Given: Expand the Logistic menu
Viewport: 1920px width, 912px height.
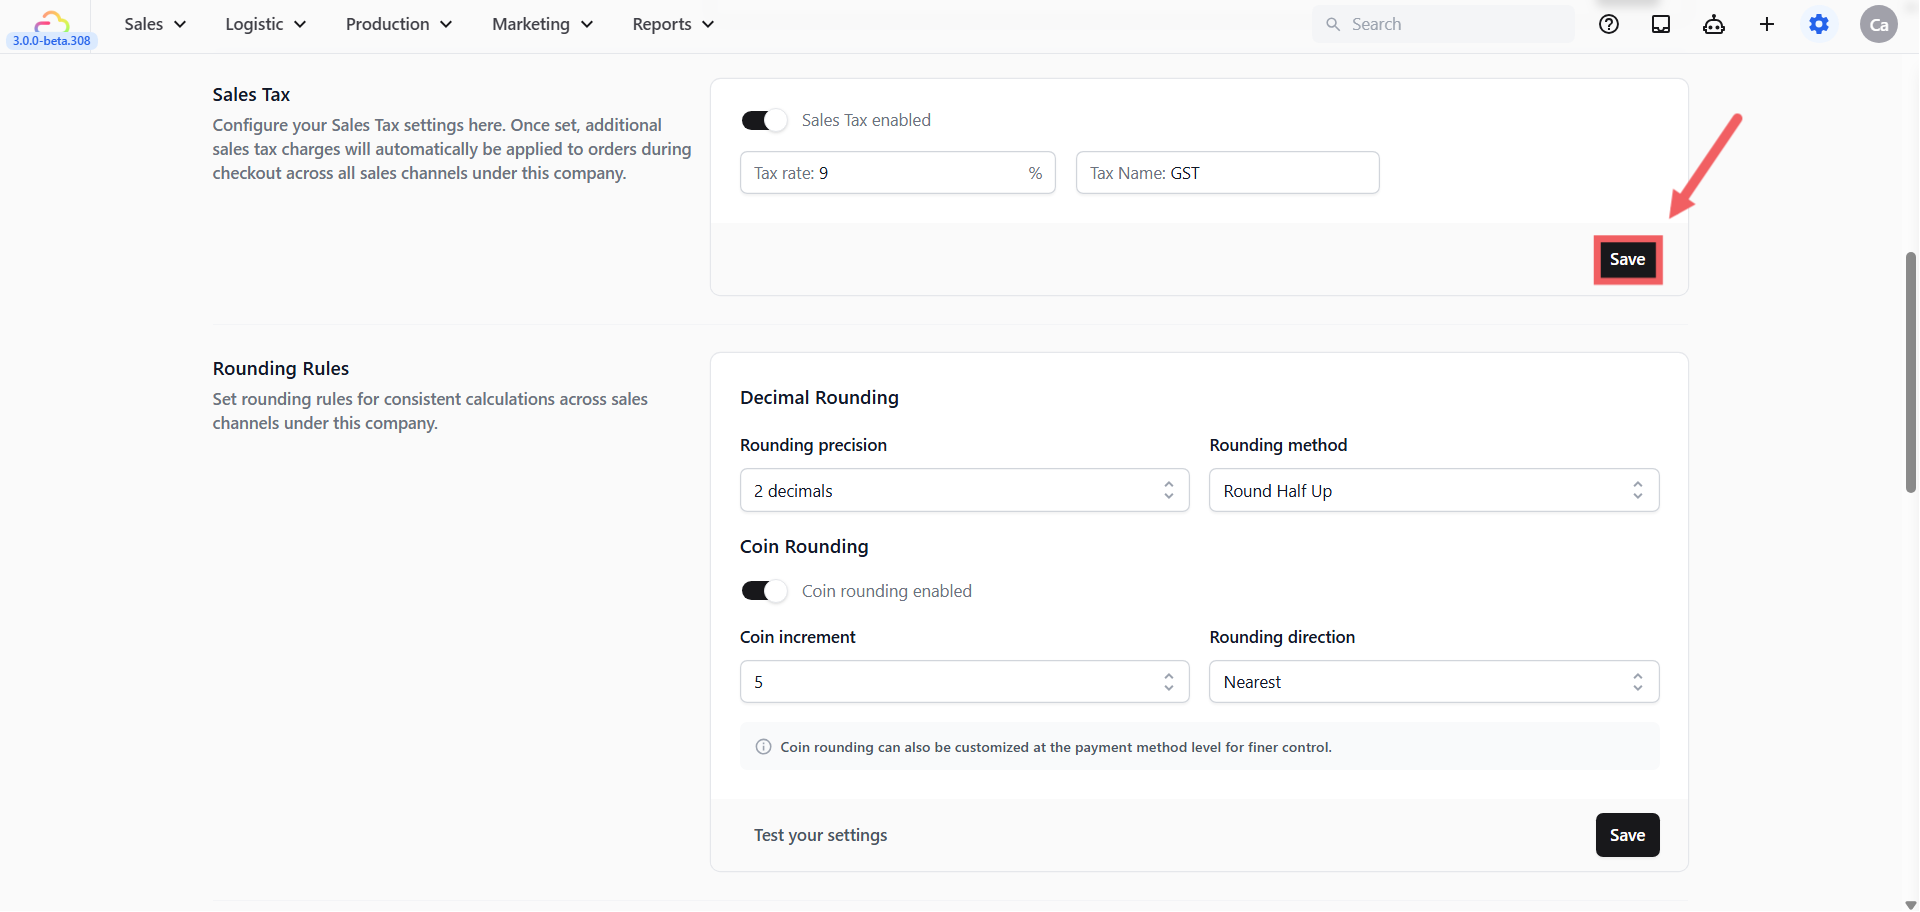Looking at the screenshot, I should (x=265, y=24).
